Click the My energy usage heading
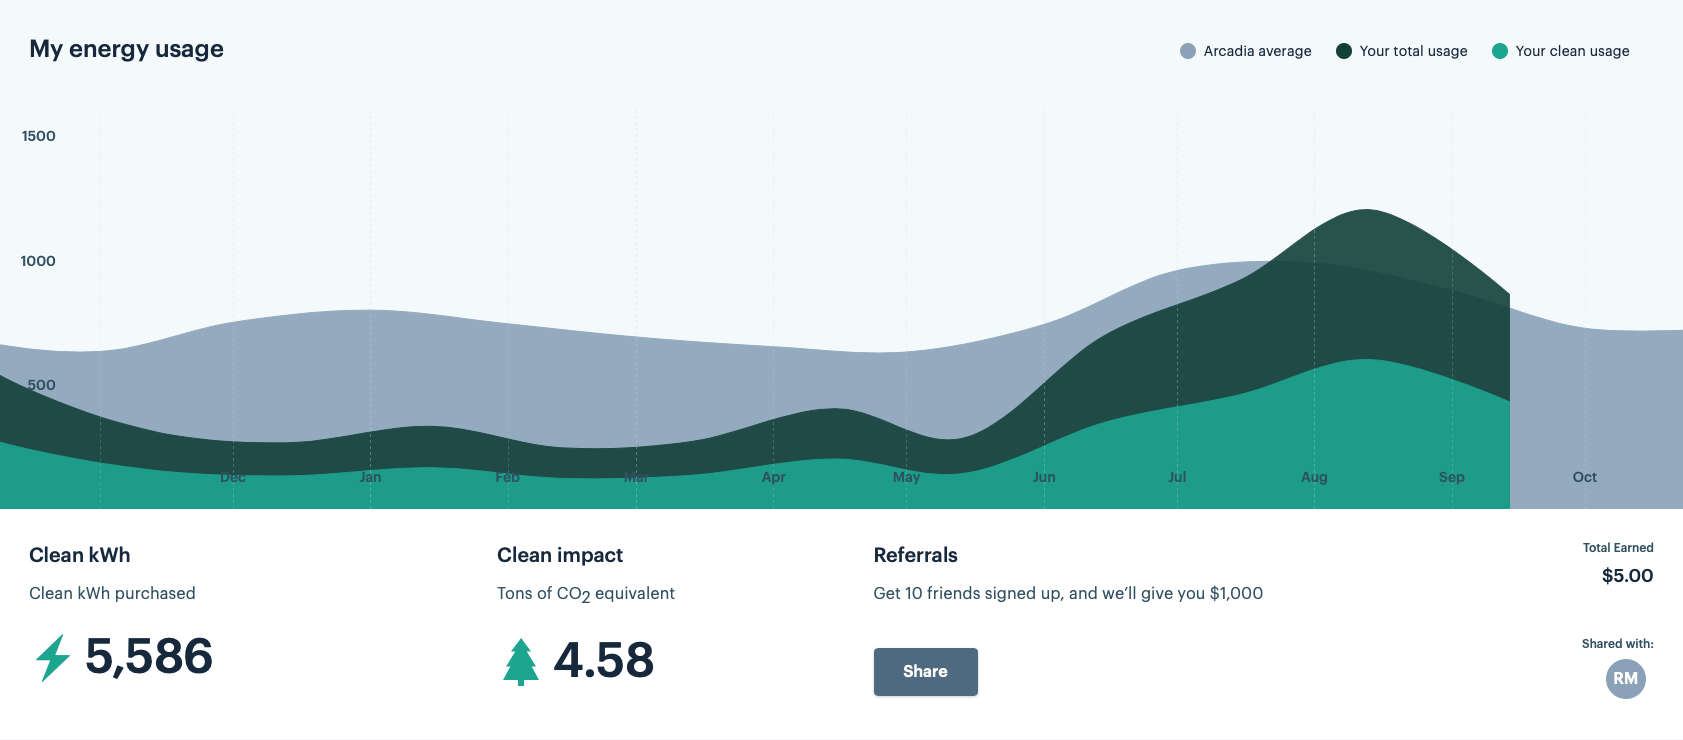The width and height of the screenshot is (1683, 740). 126,49
